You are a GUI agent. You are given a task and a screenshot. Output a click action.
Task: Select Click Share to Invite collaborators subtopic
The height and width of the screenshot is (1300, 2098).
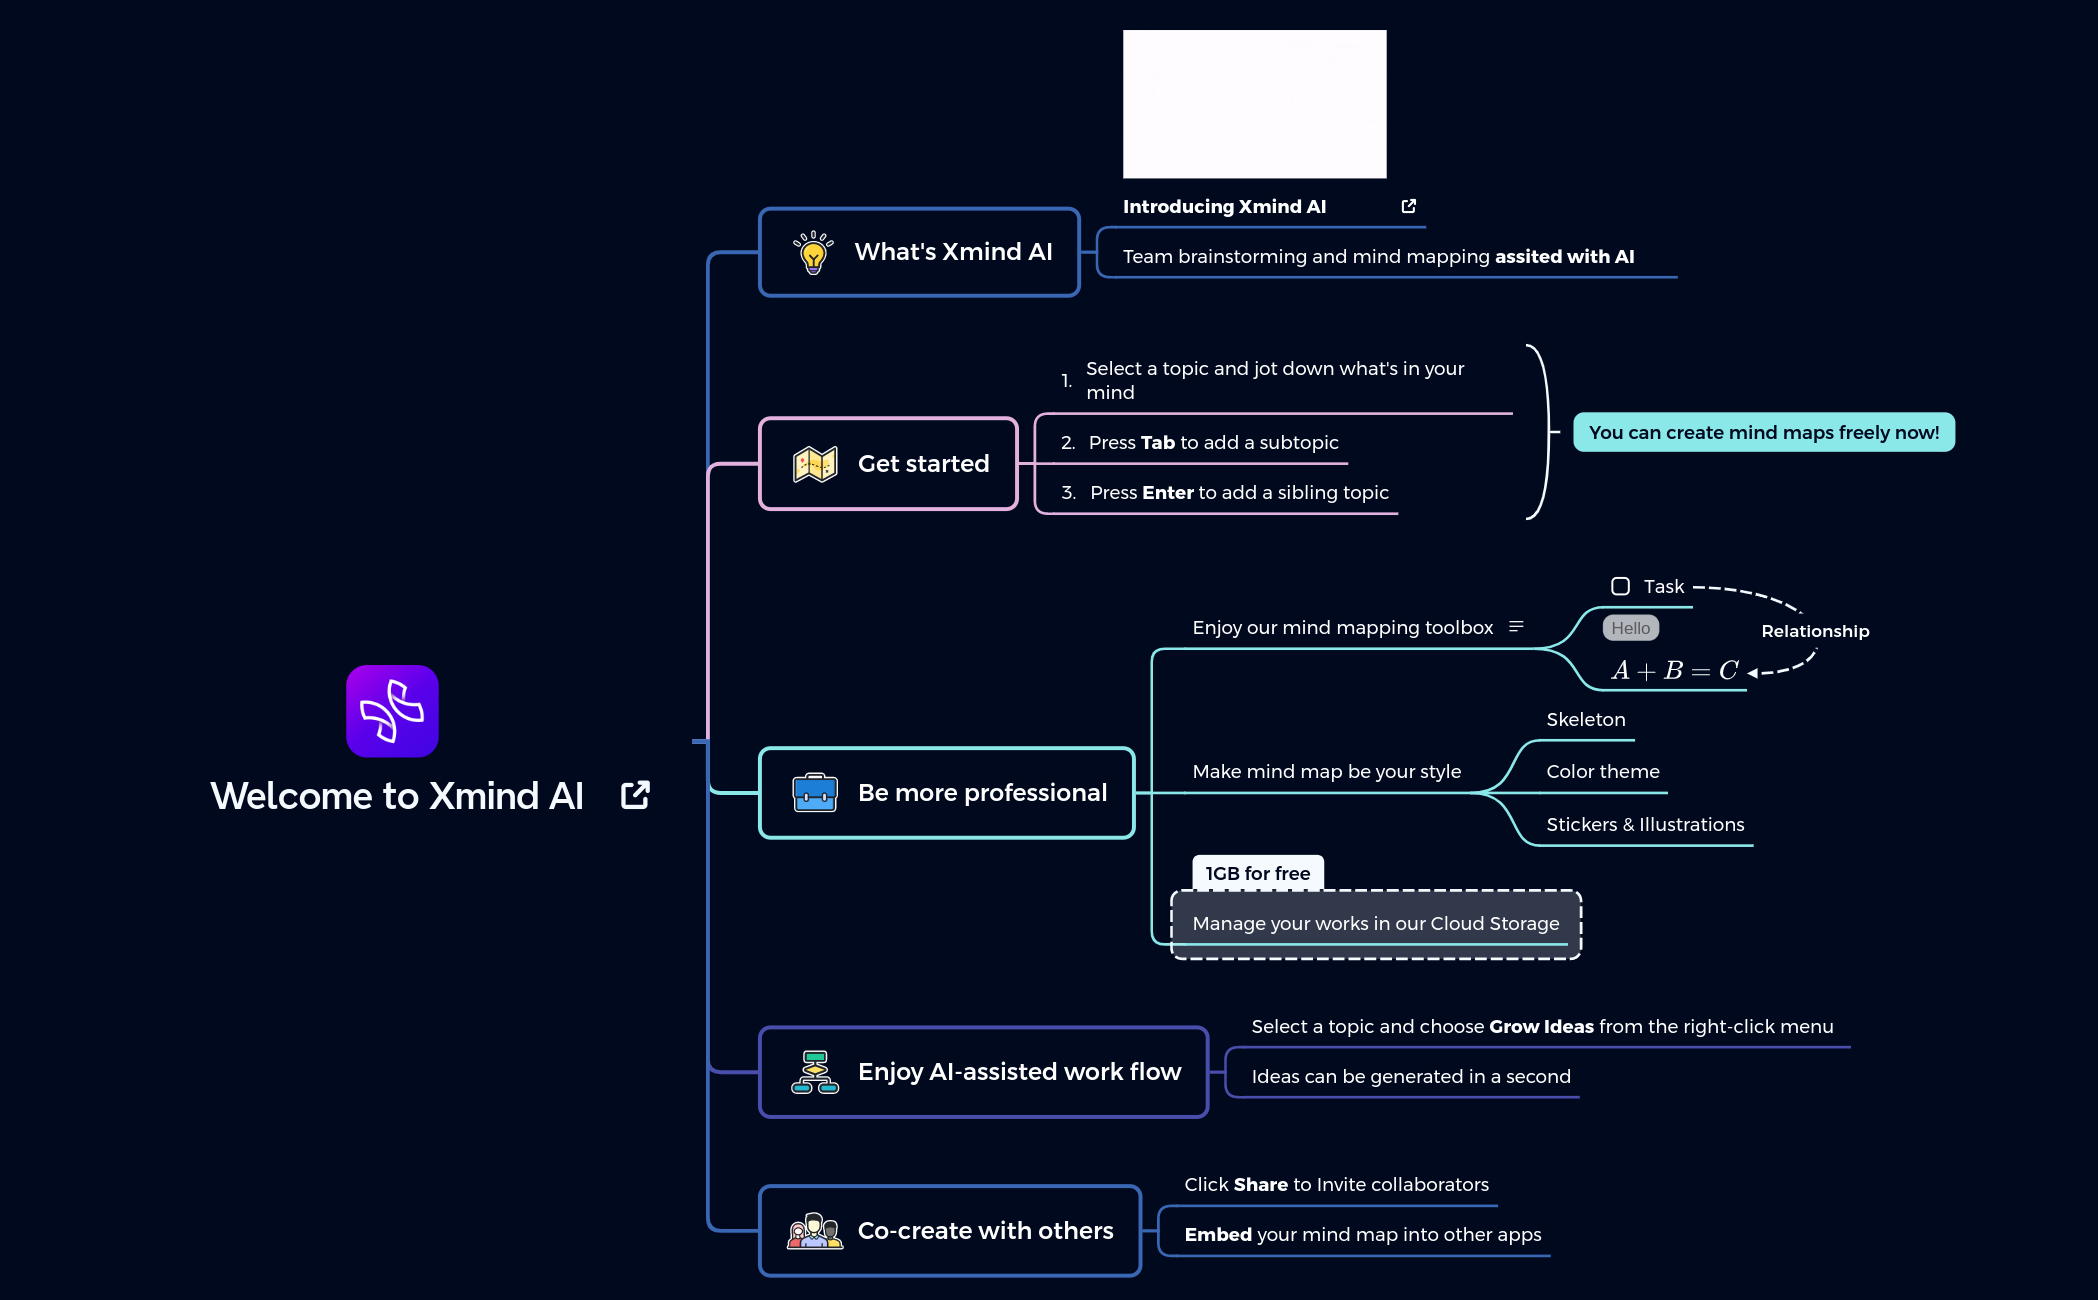1337,1184
